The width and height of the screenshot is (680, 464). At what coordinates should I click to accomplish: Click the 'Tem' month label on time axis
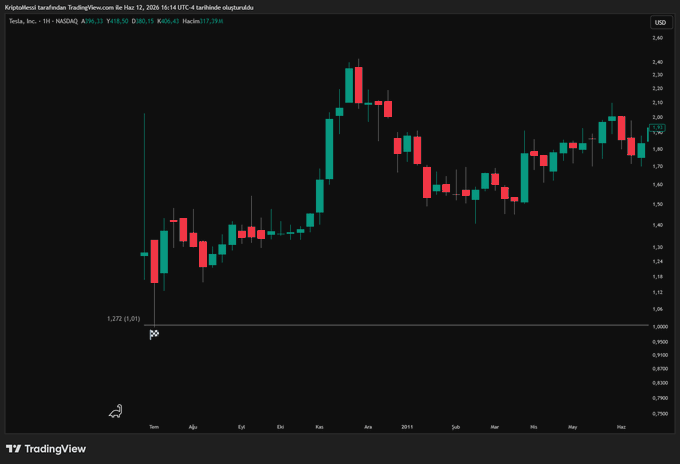click(x=154, y=427)
